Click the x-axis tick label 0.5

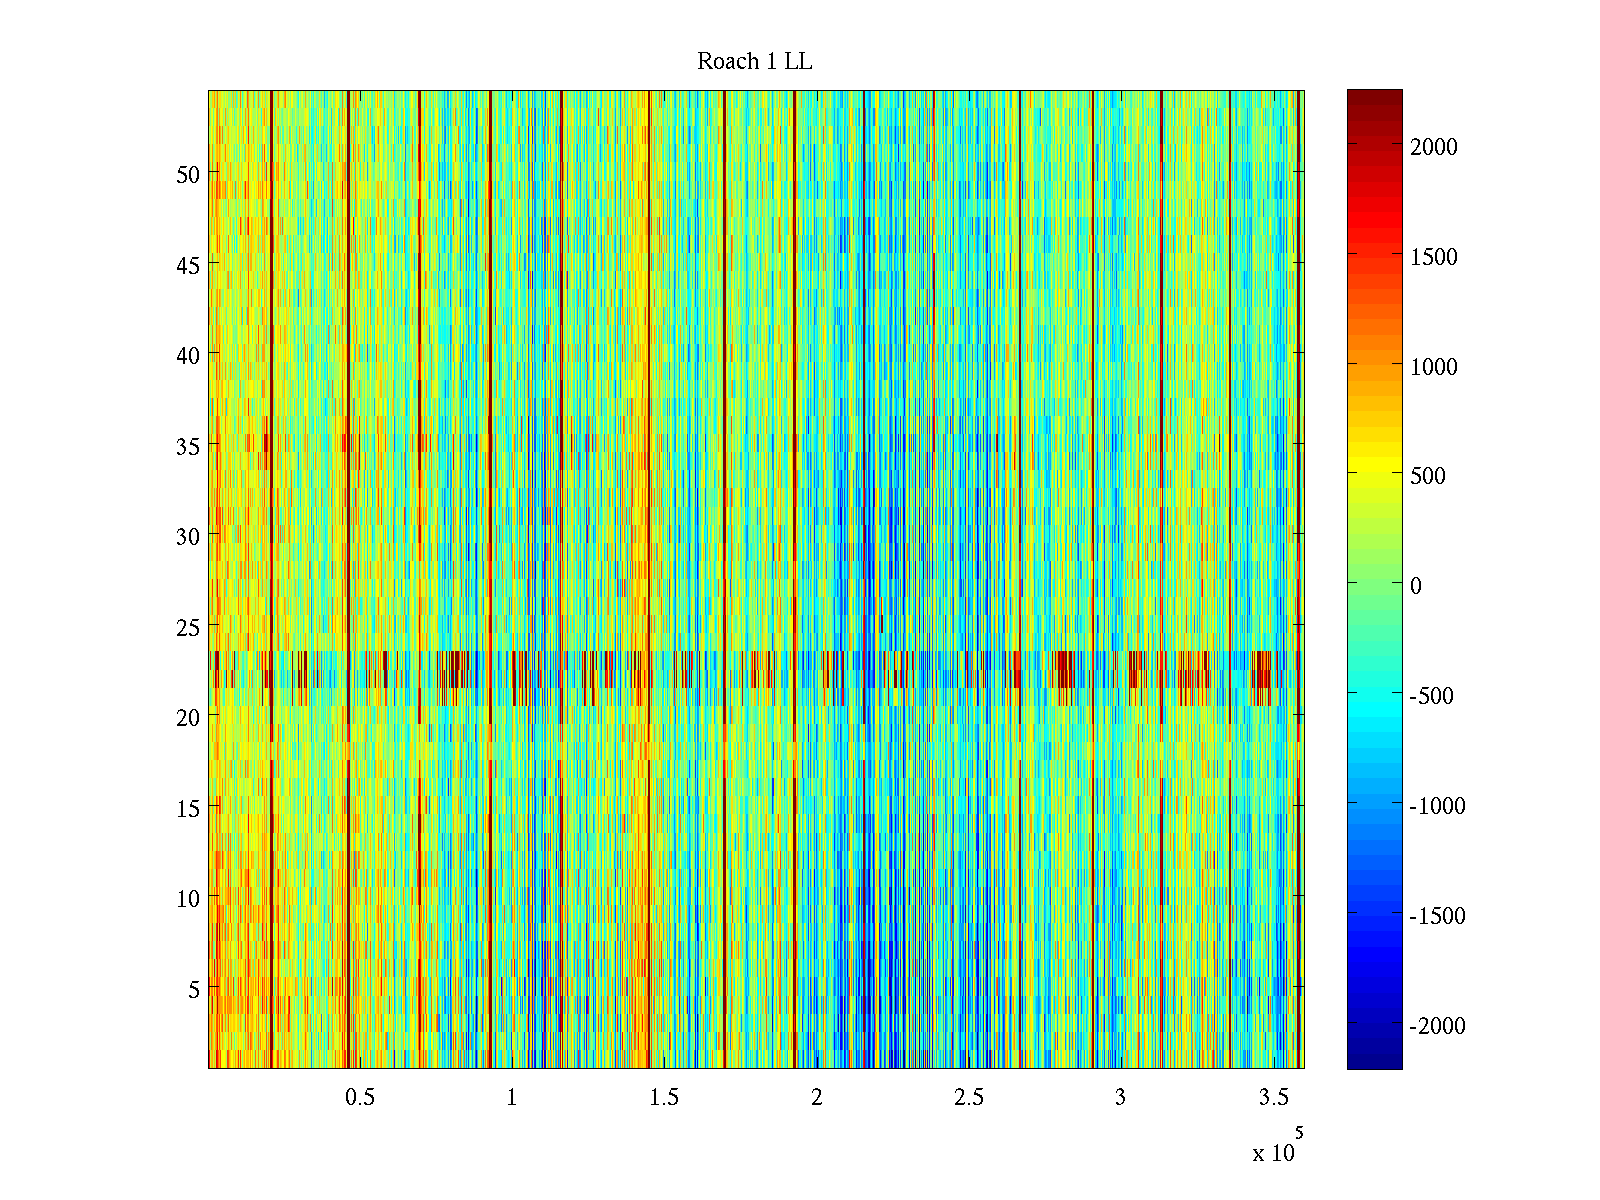point(360,1098)
